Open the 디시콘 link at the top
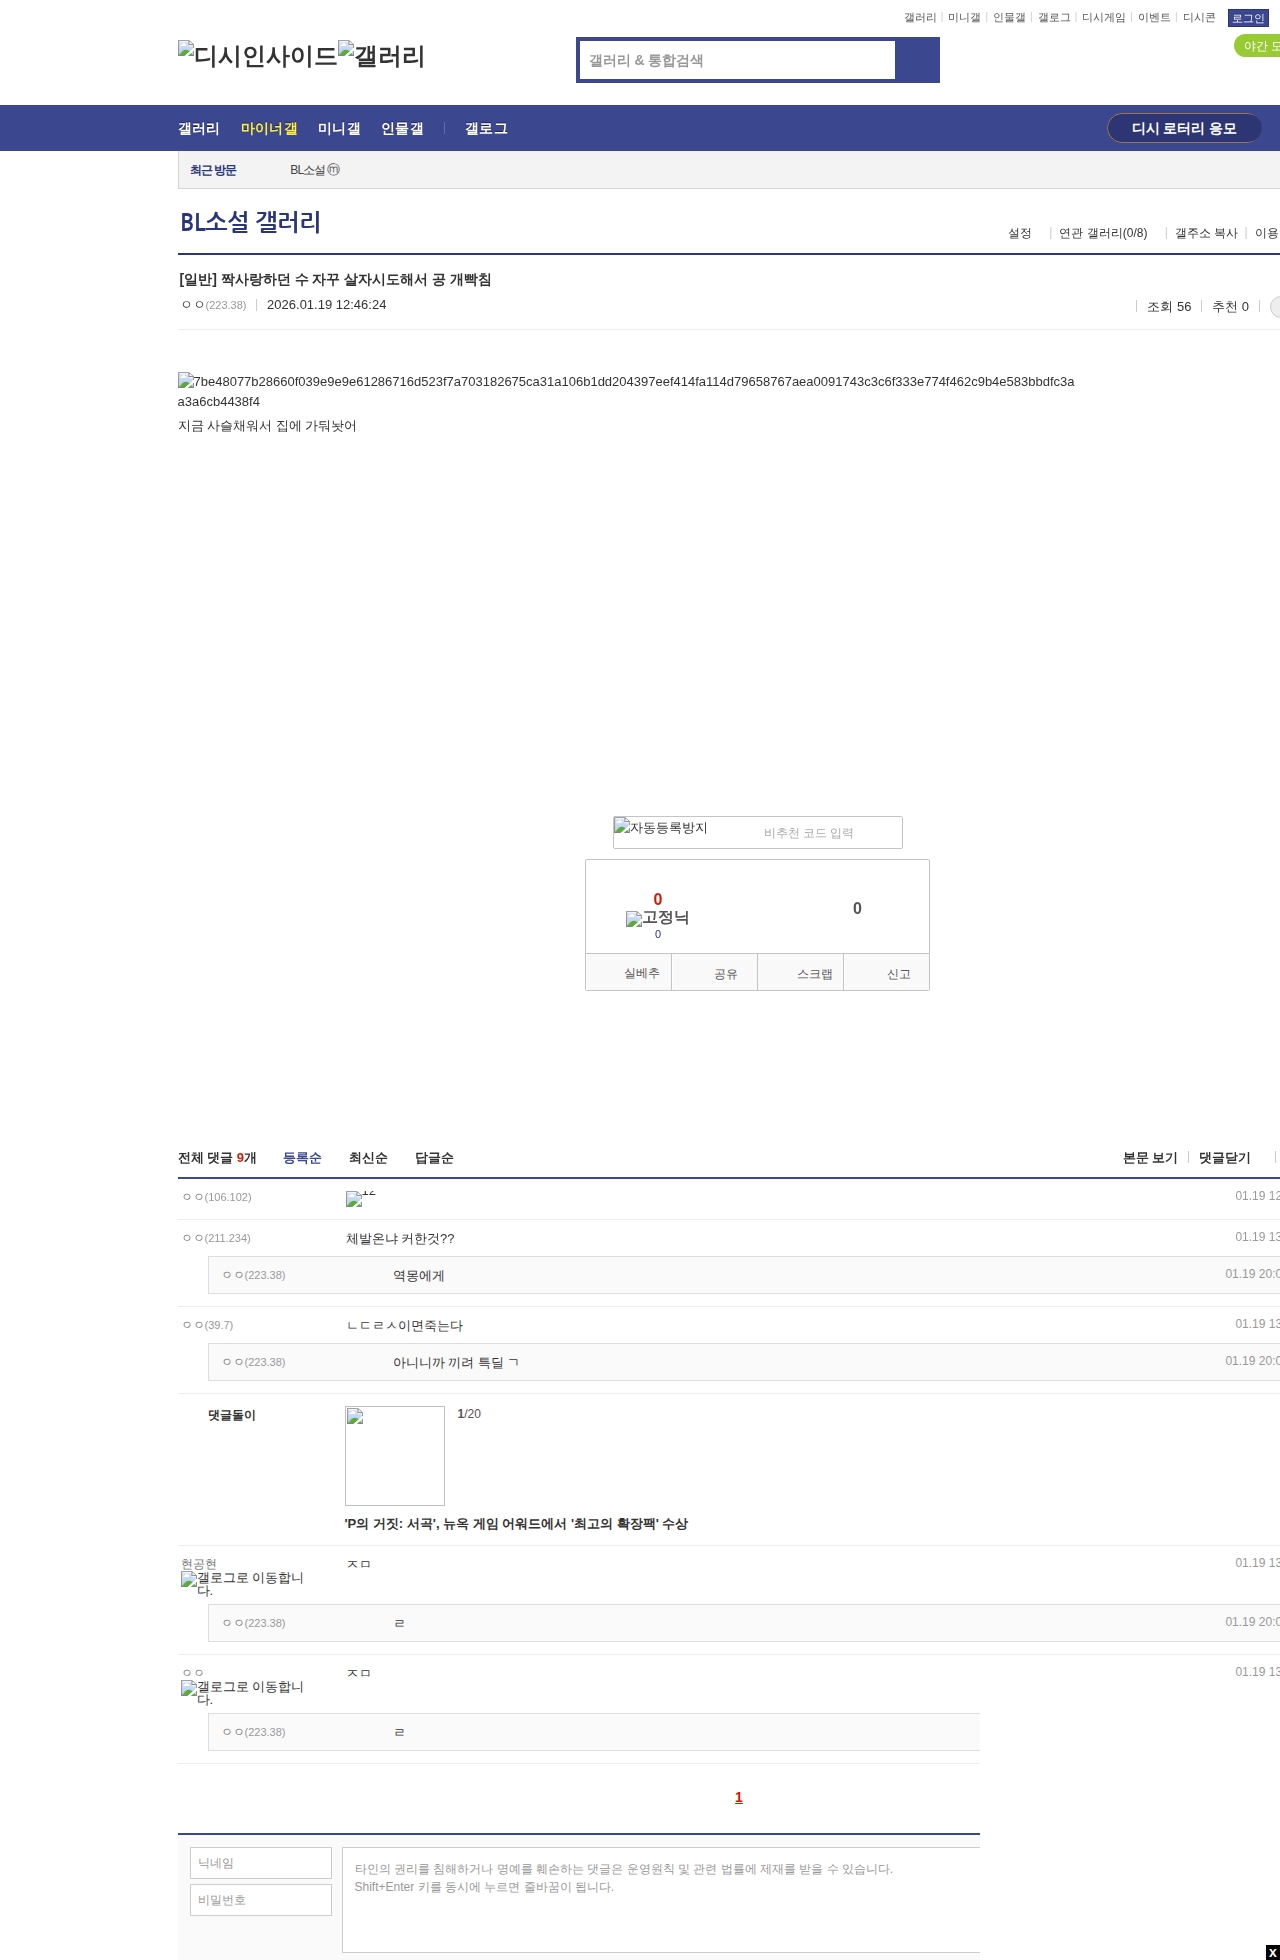1280x1960 pixels. point(1199,18)
